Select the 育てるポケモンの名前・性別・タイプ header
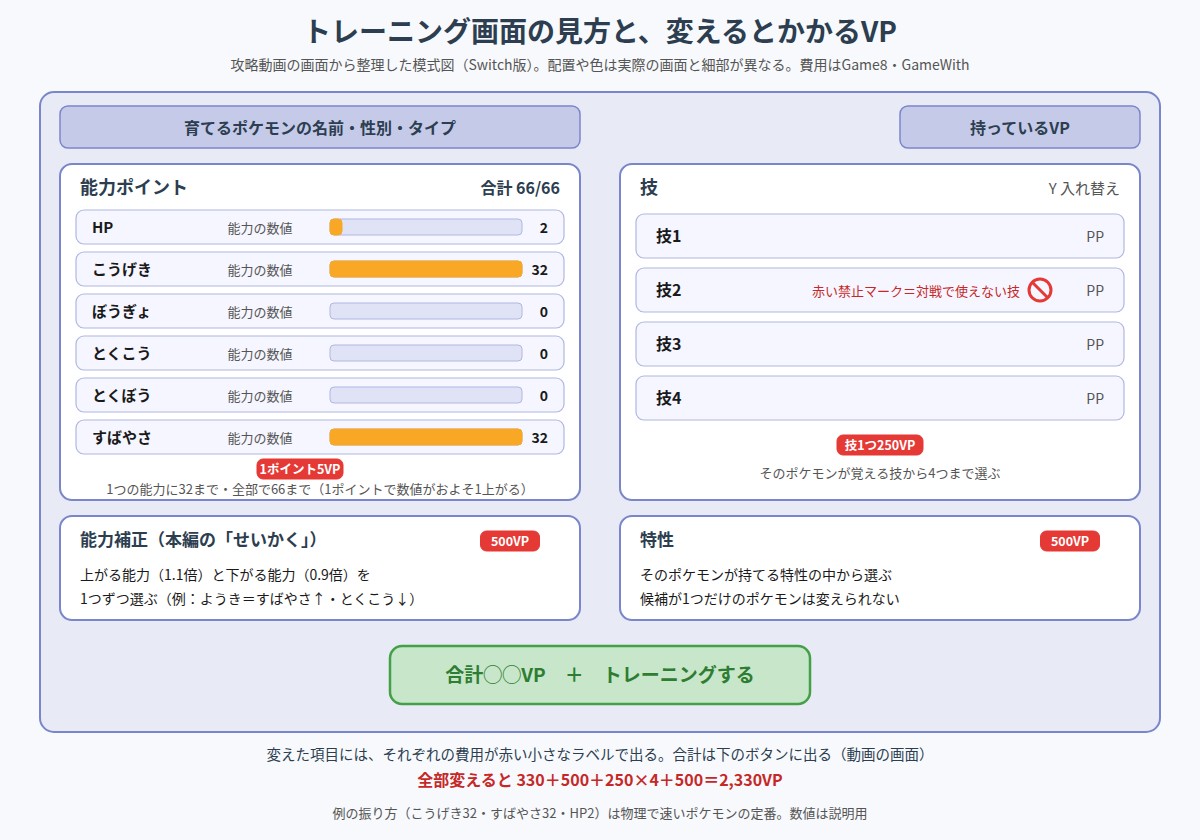 click(320, 127)
